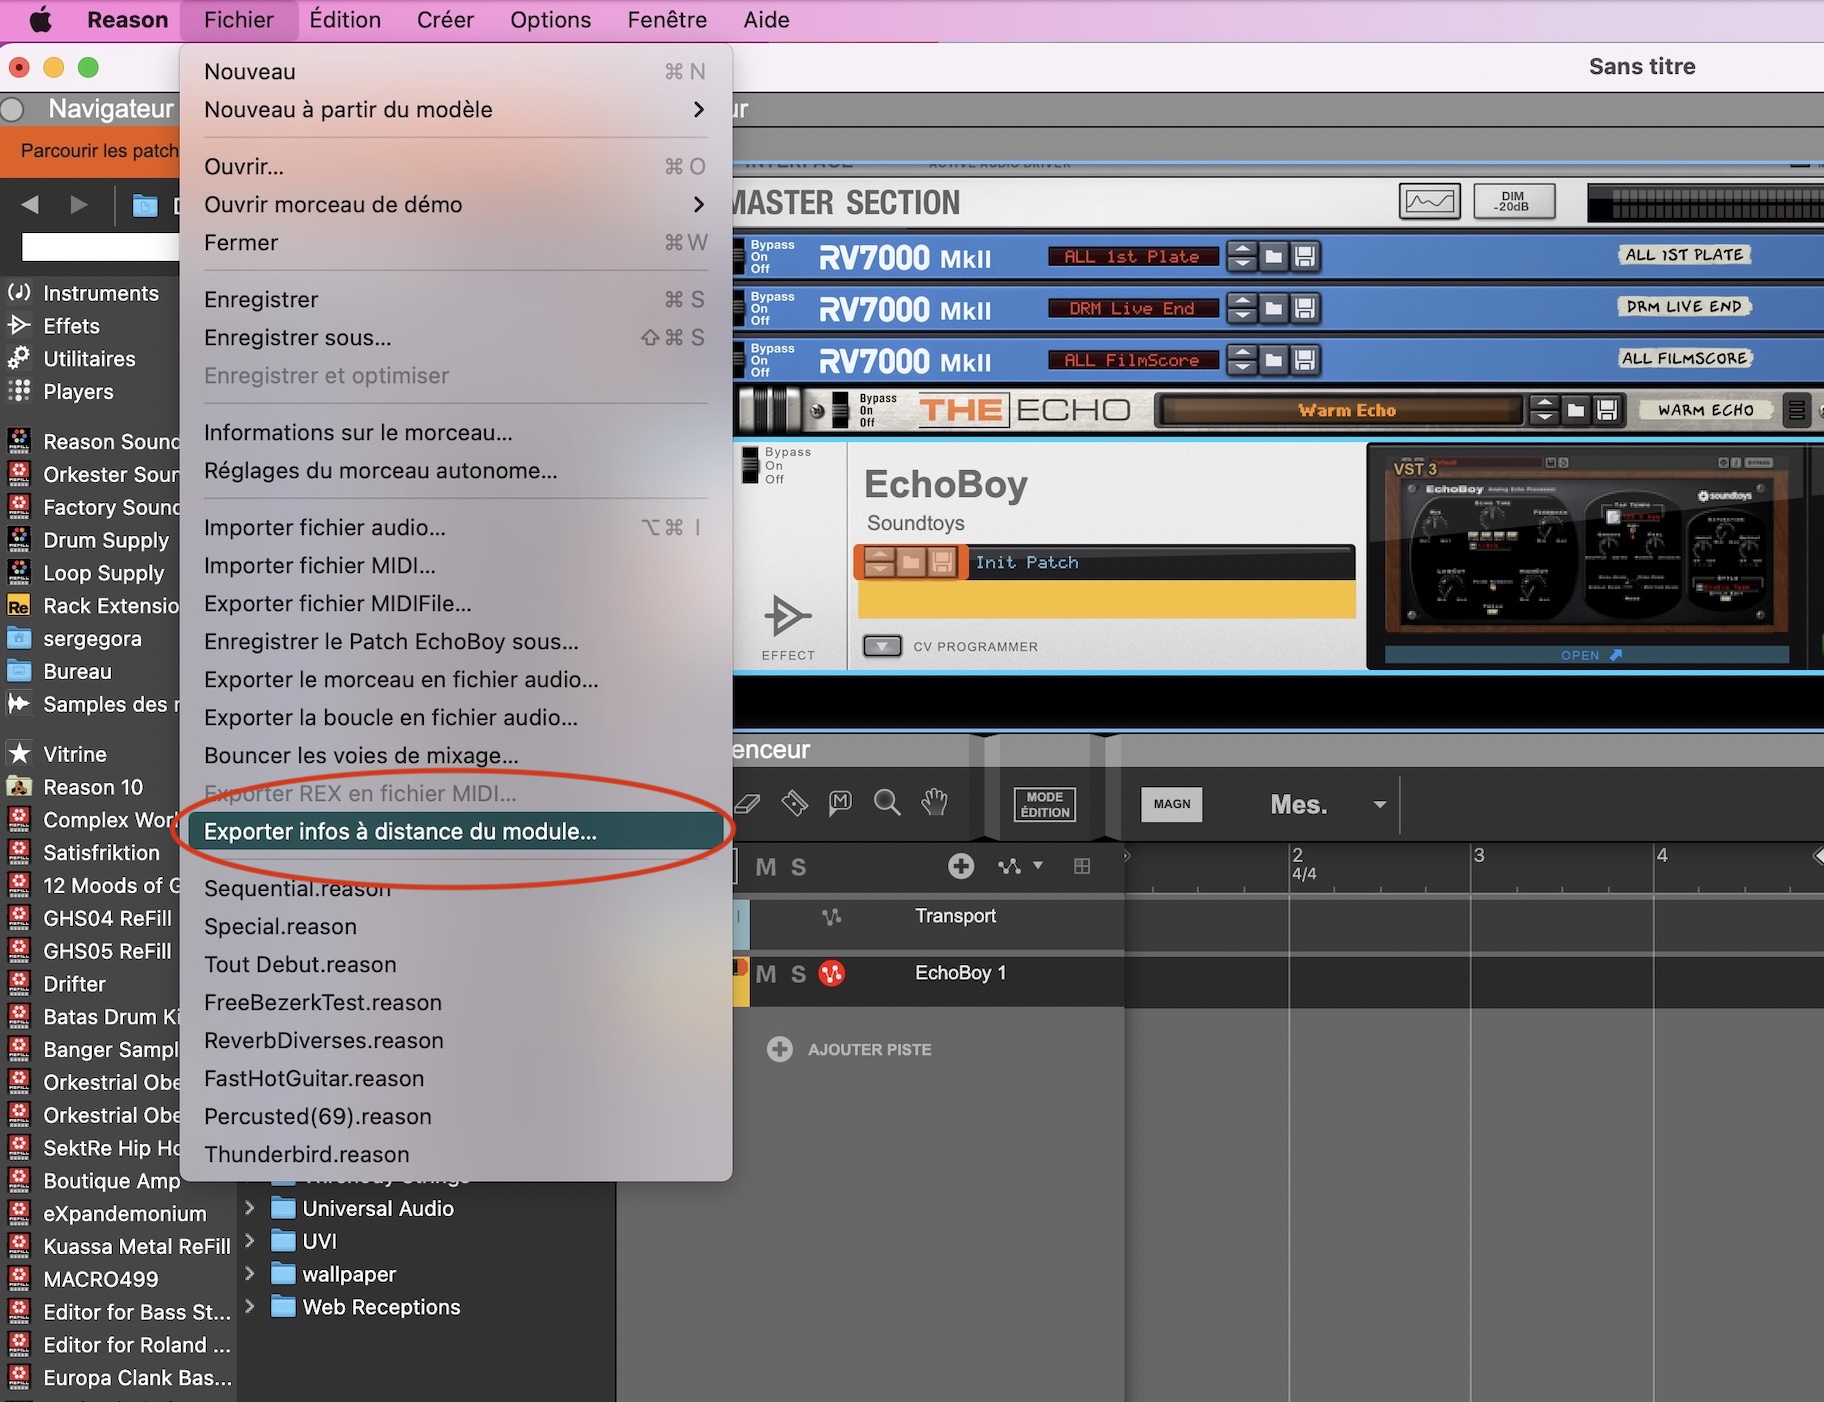Open Nouveau à partir du modèle submenu
1824x1402 pixels.
pos(455,110)
